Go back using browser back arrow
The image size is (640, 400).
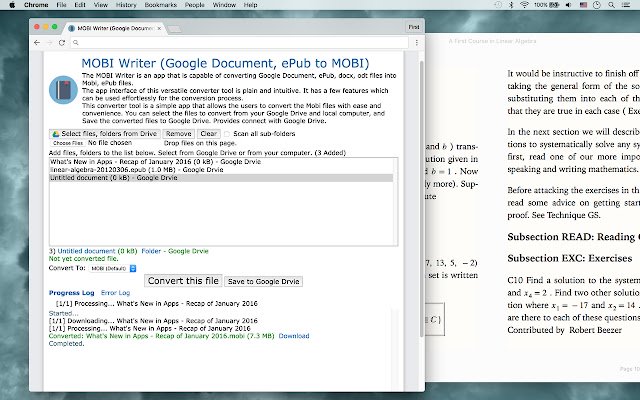pyautogui.click(x=37, y=43)
